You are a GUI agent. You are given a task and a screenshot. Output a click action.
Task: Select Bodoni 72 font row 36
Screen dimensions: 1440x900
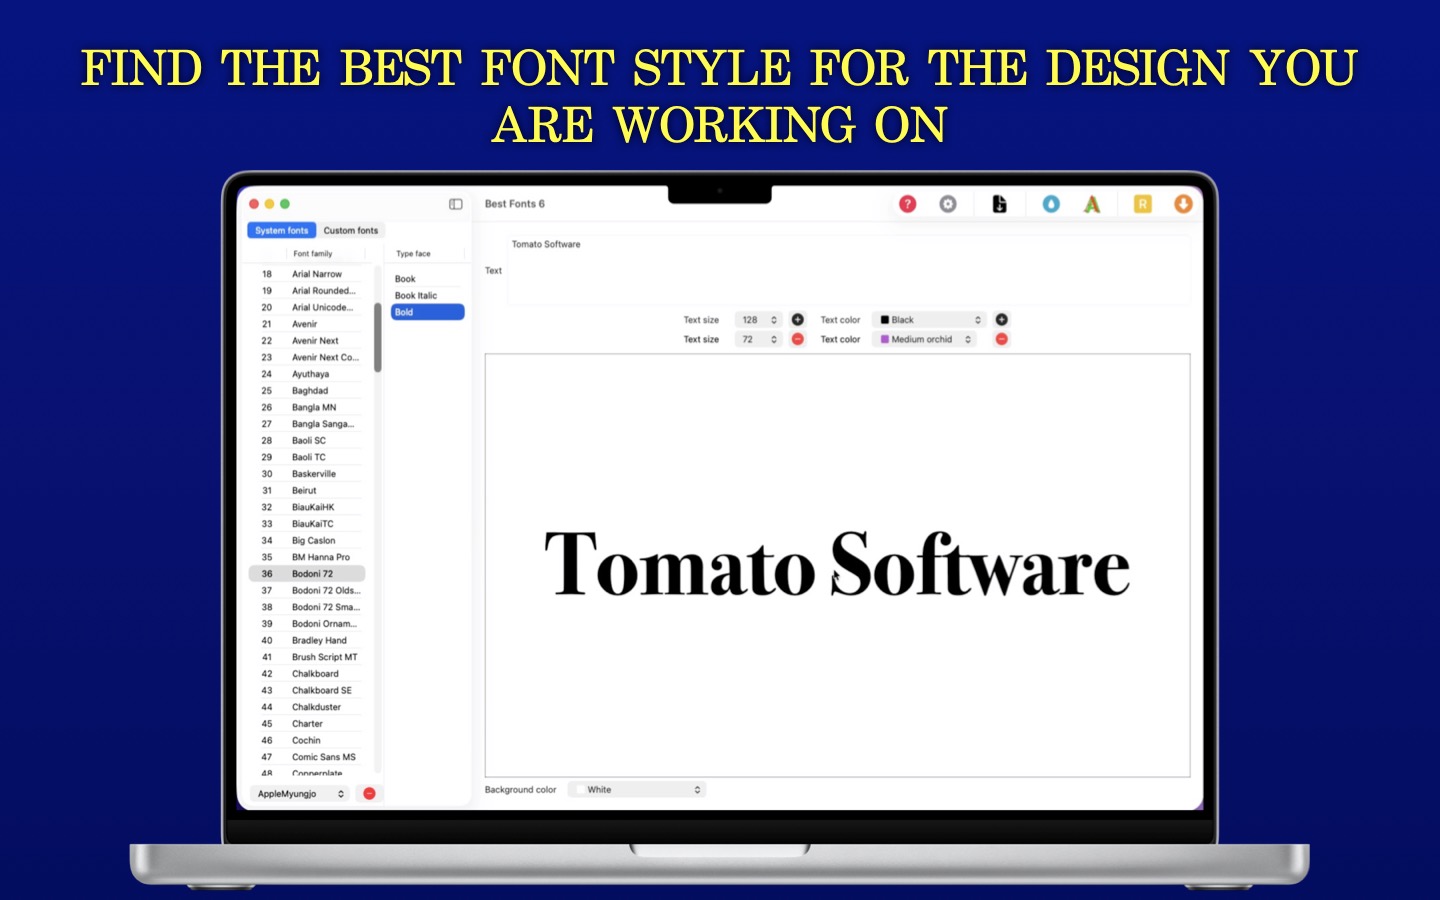pyautogui.click(x=307, y=574)
